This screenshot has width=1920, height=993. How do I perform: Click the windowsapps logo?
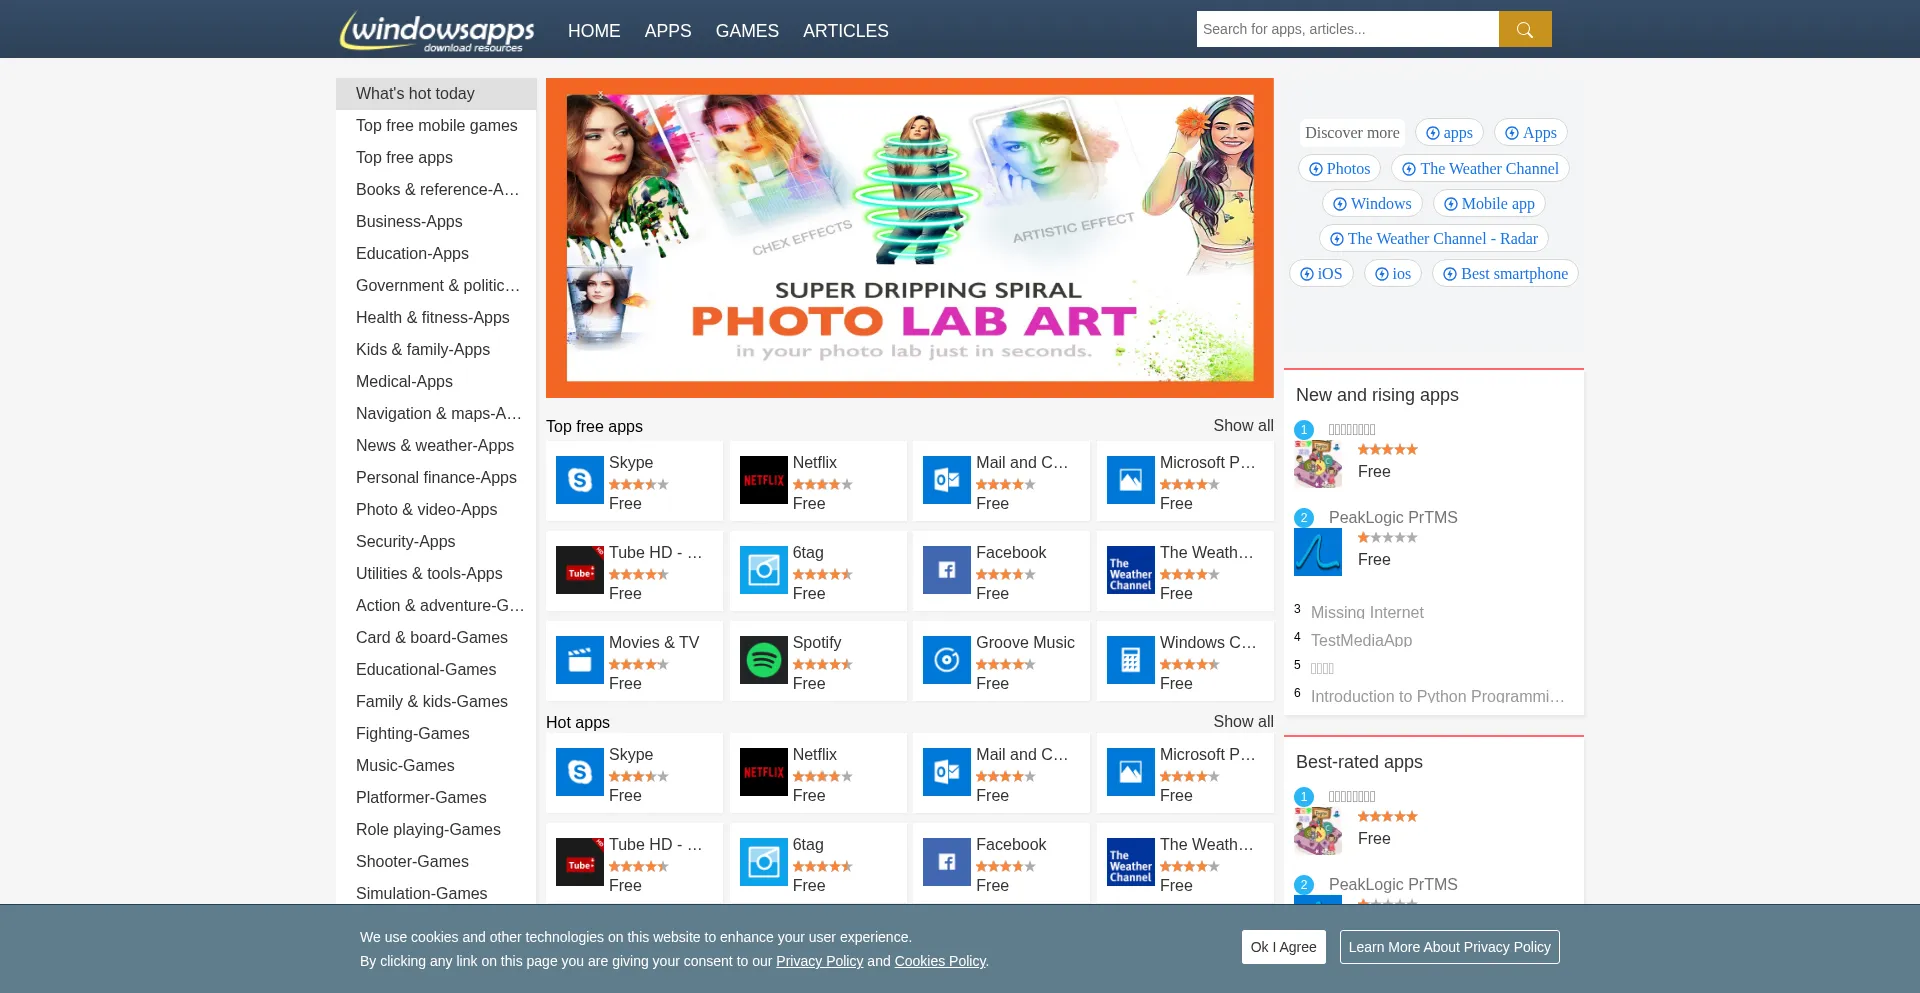[x=437, y=31]
